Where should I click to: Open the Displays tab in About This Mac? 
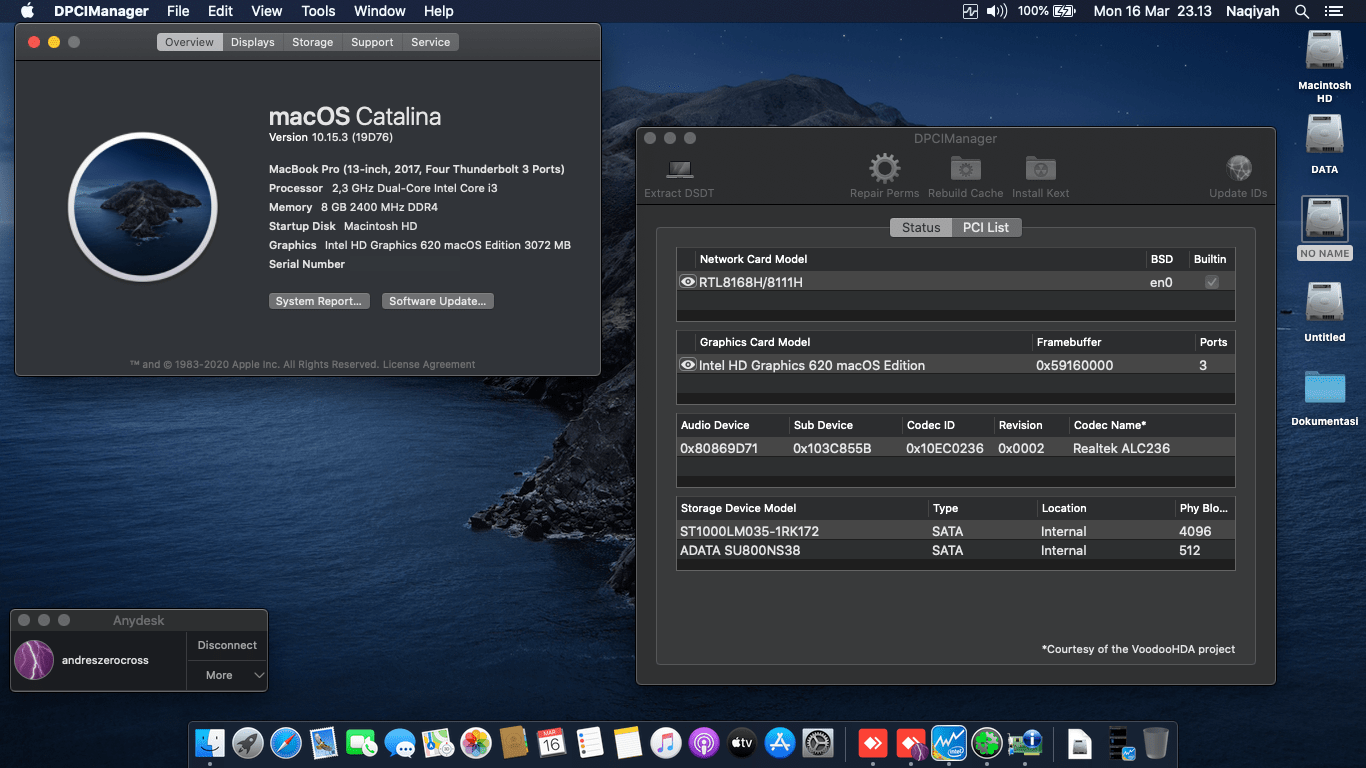253,42
